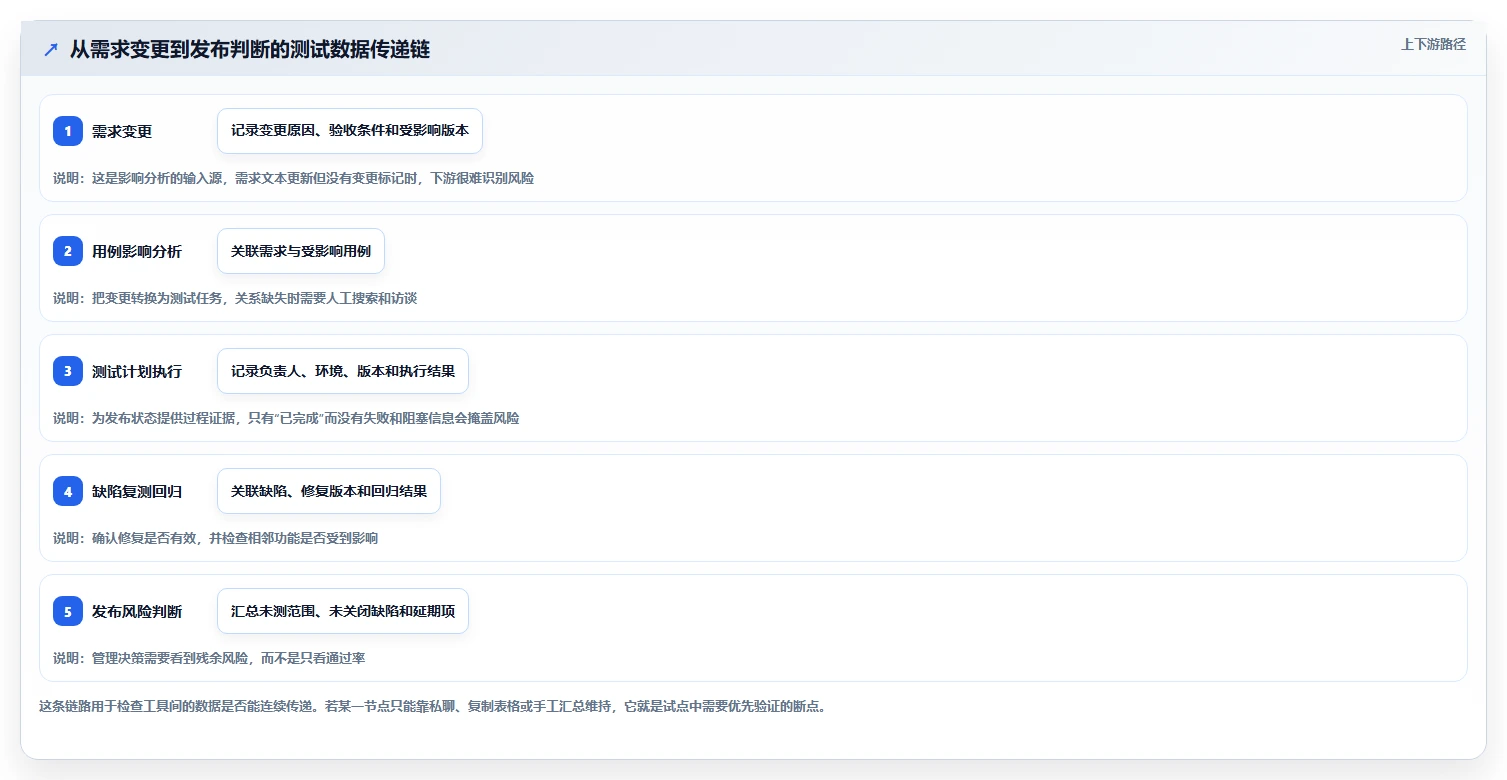Click the chip 汇总未测范围、未关闭缺陷和延期项

tap(343, 611)
